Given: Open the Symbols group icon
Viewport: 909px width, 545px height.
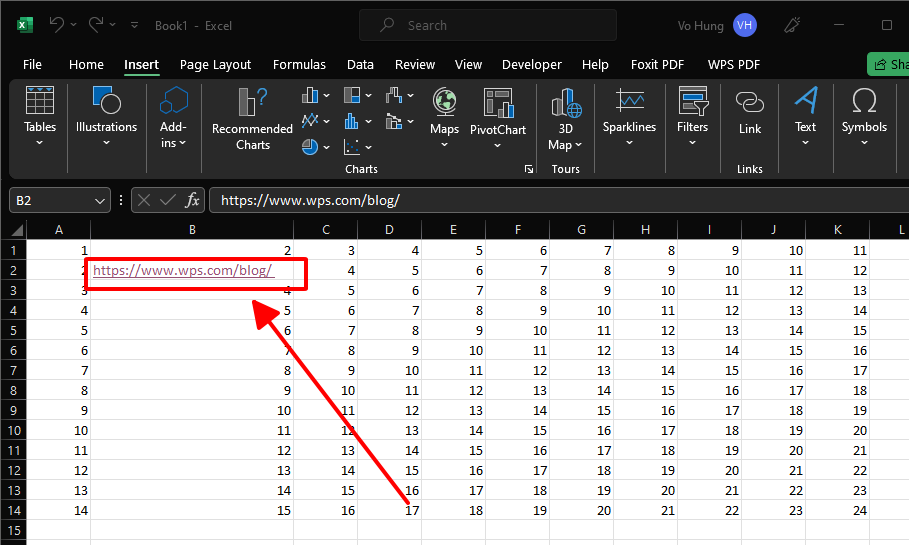Looking at the screenshot, I should tap(863, 103).
